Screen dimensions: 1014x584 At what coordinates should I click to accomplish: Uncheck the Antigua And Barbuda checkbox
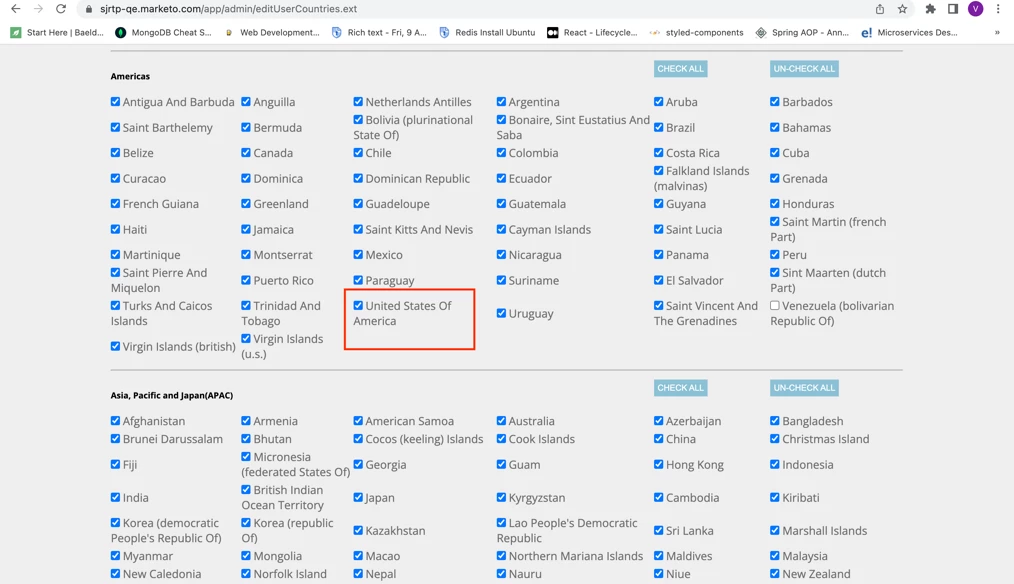point(115,102)
